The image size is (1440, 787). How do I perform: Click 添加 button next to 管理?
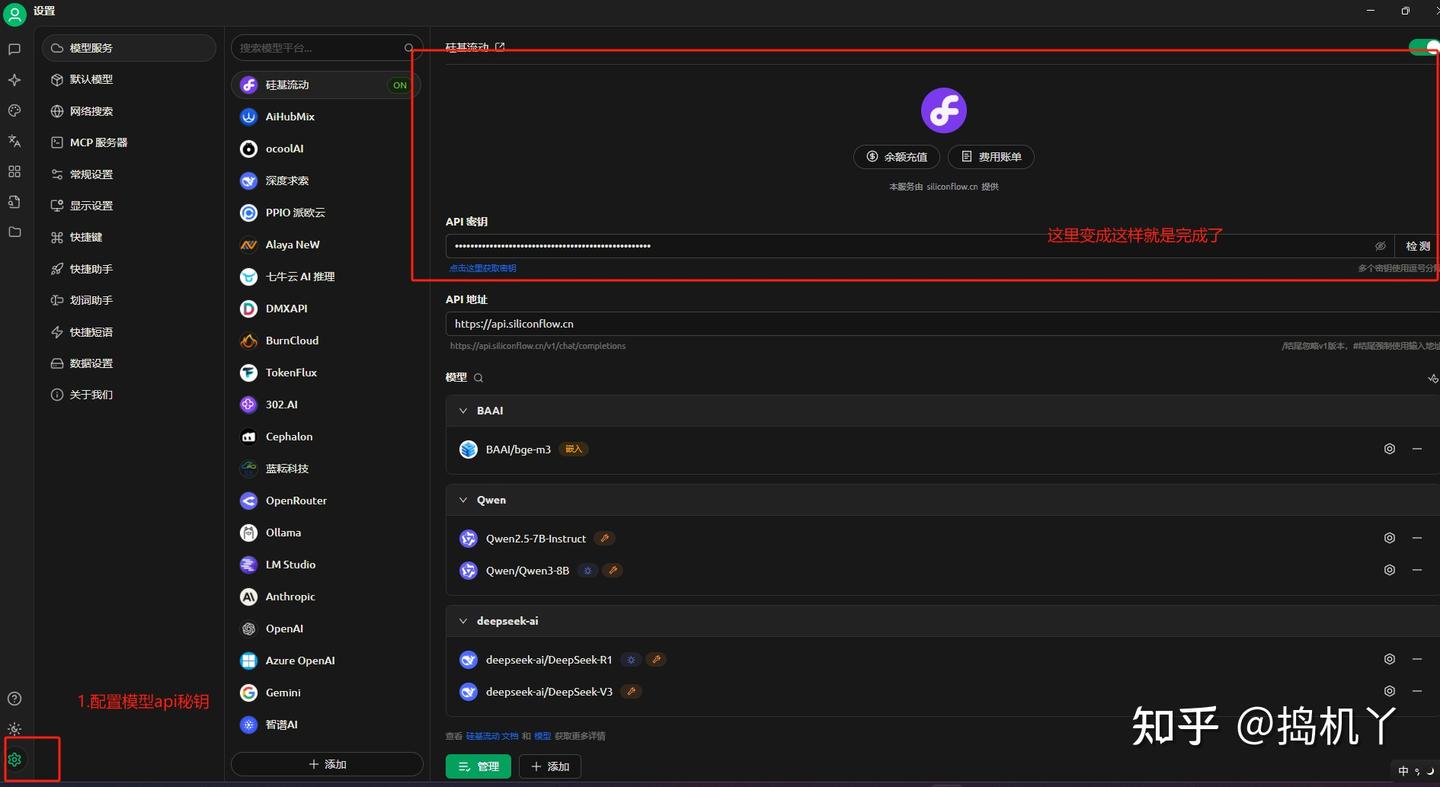pyautogui.click(x=550, y=766)
